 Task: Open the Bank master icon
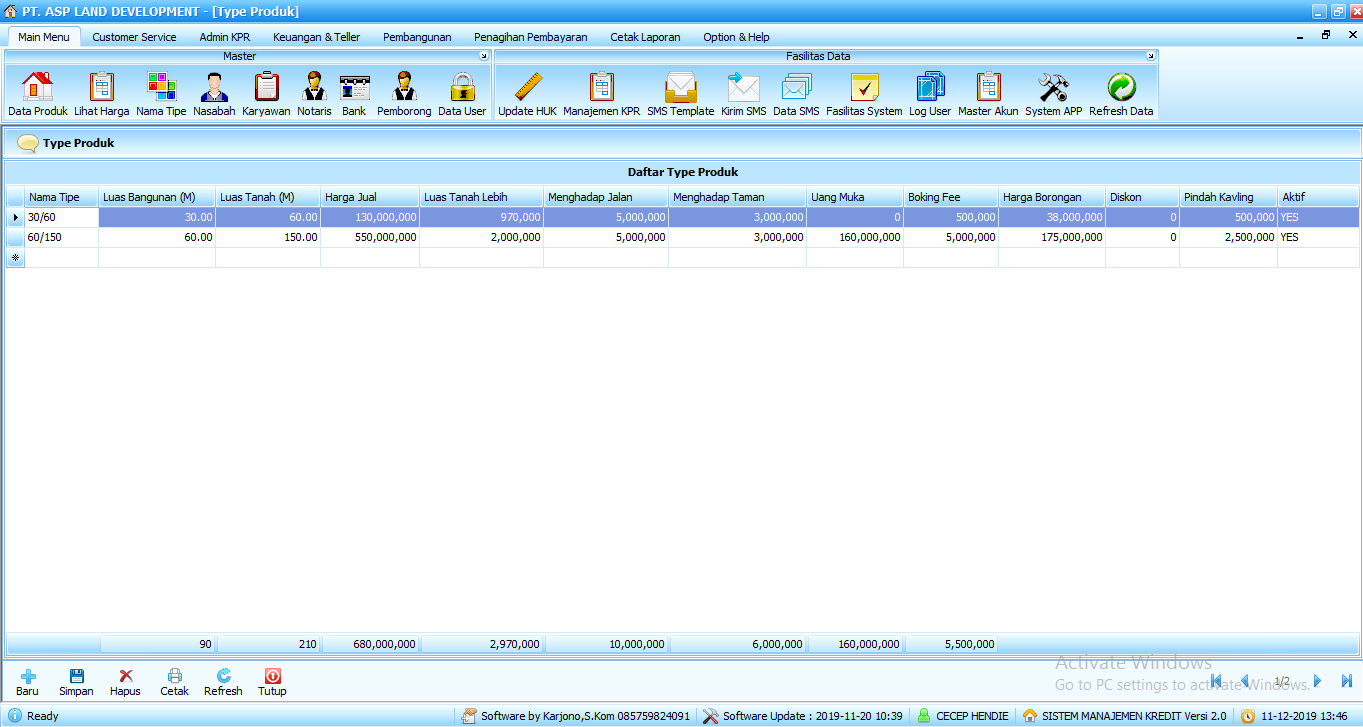tap(354, 94)
